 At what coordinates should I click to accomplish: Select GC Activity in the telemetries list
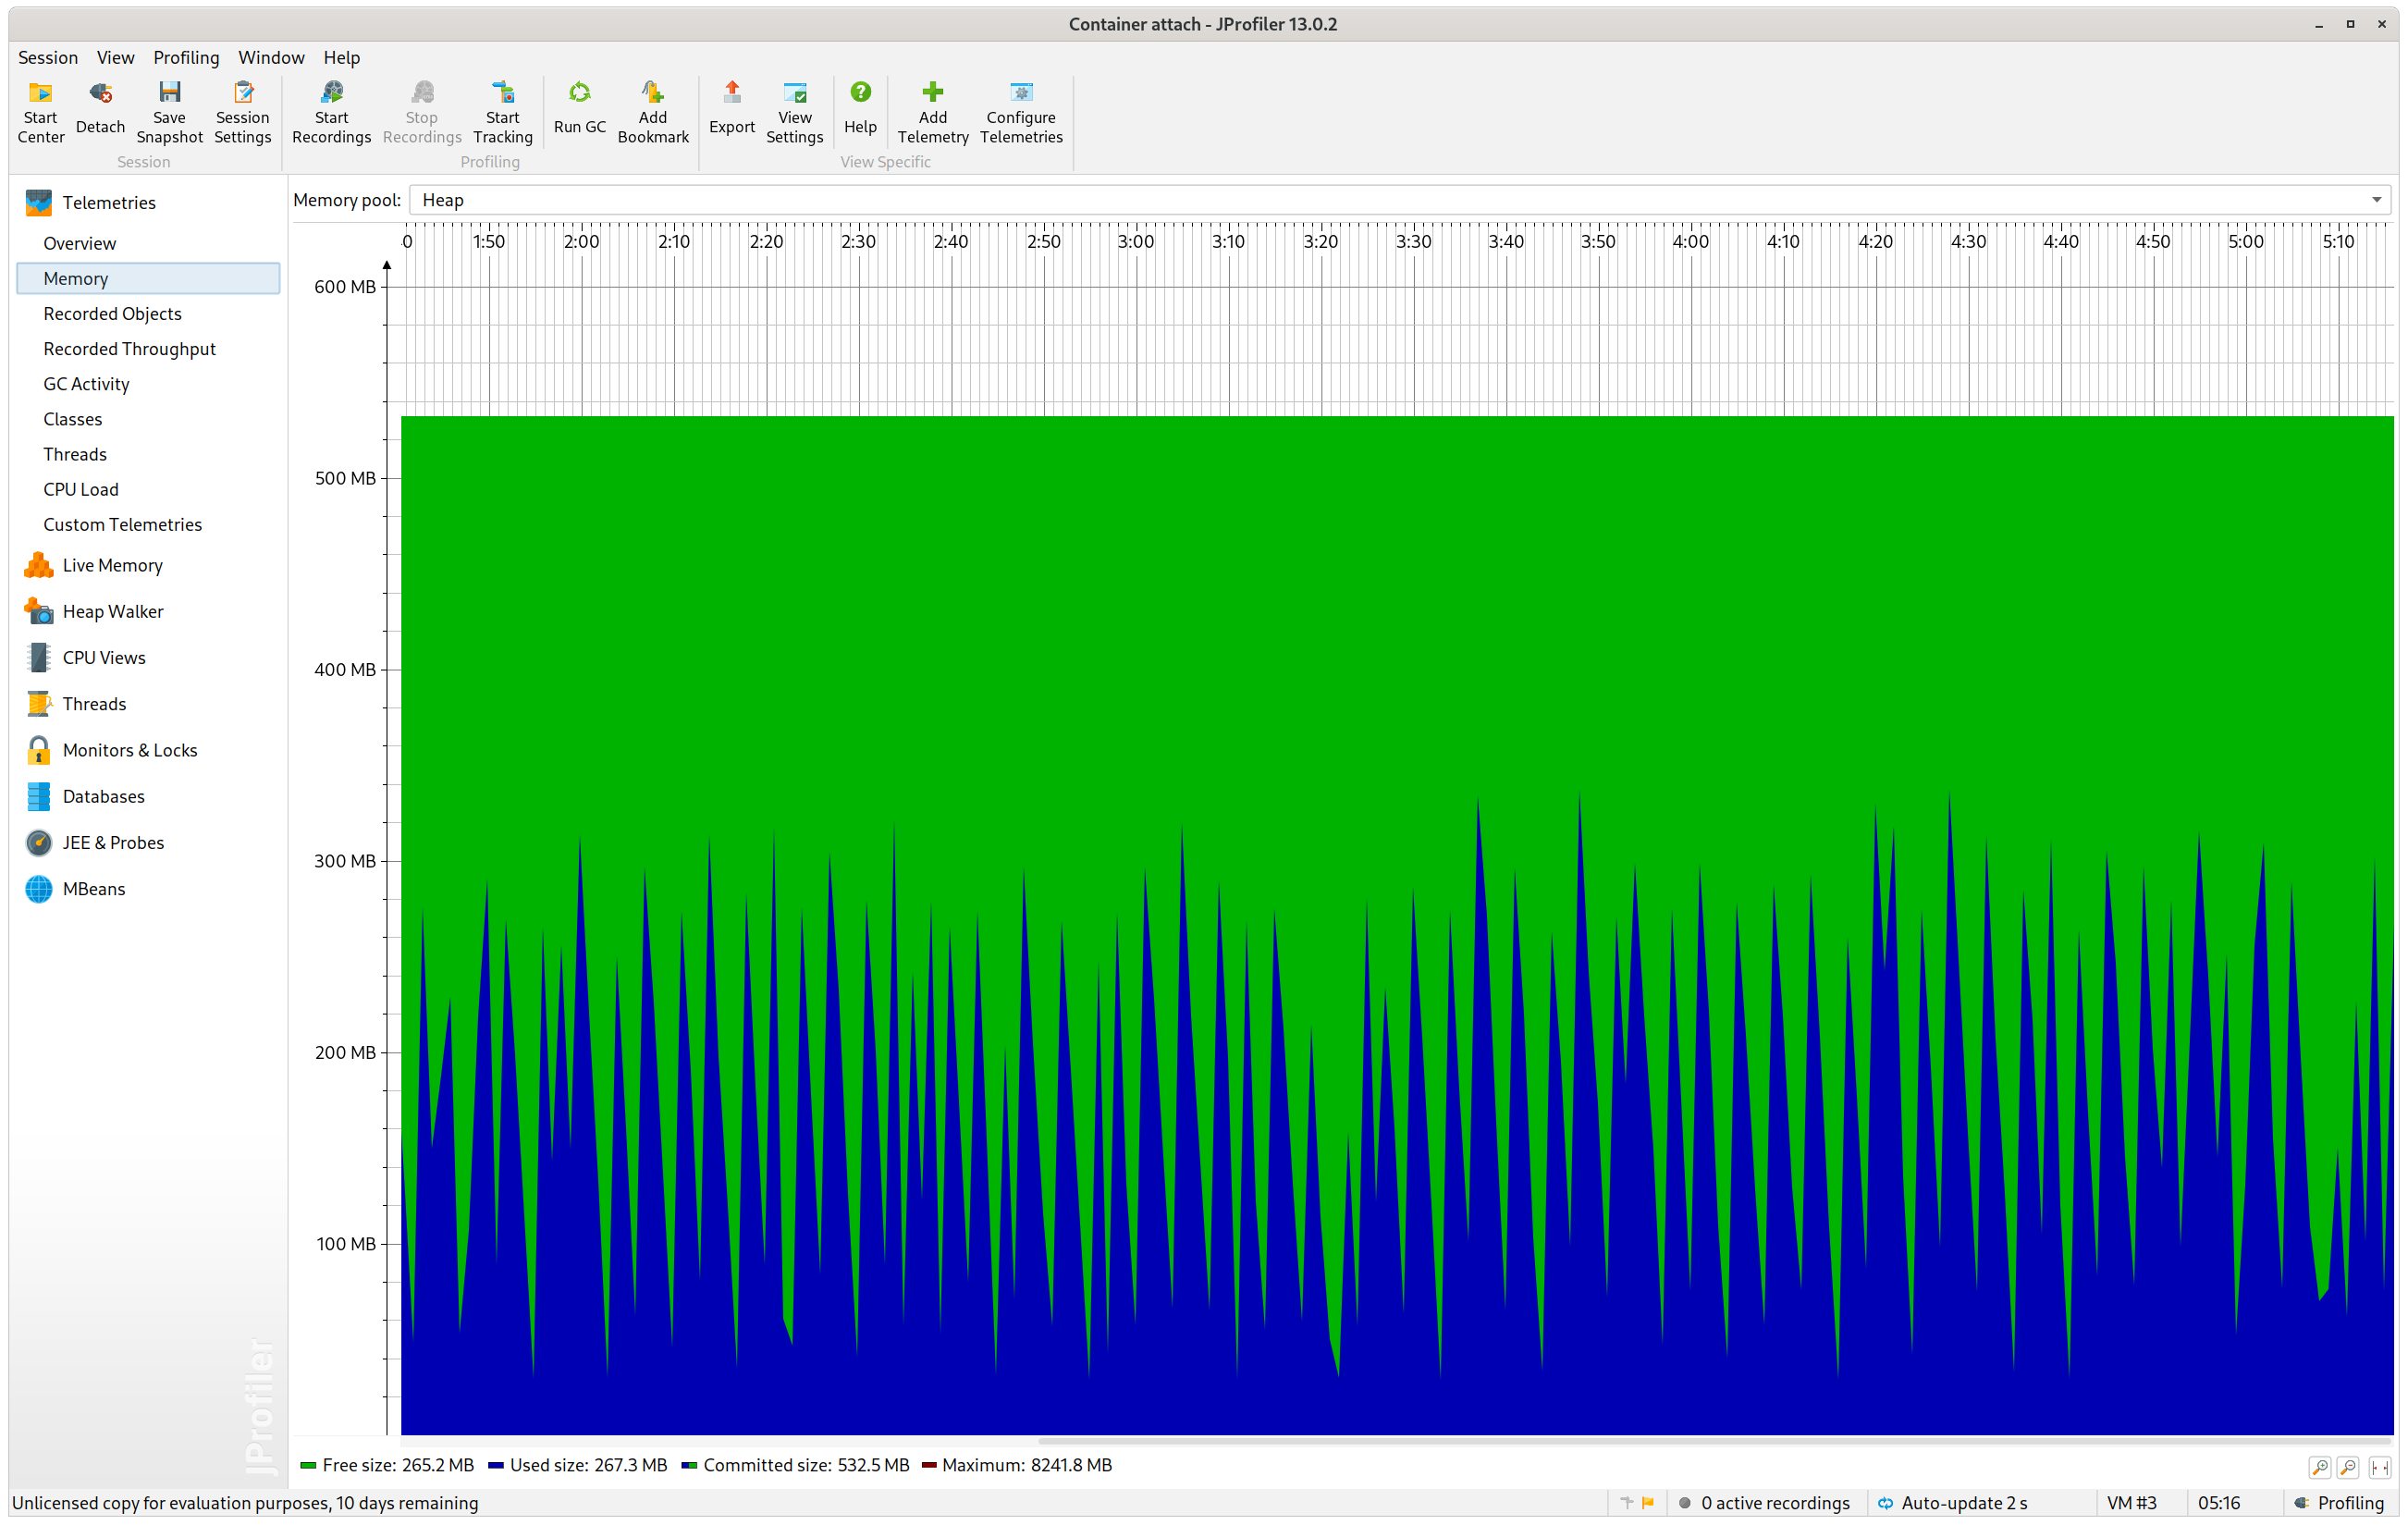click(86, 384)
